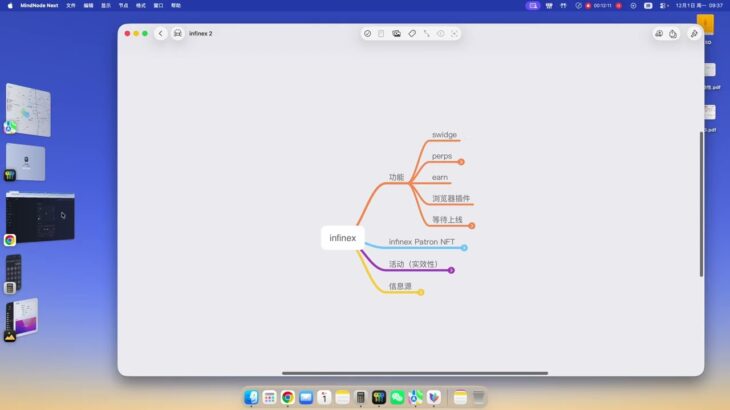Insert an image via the toolbar photo icon

point(396,34)
